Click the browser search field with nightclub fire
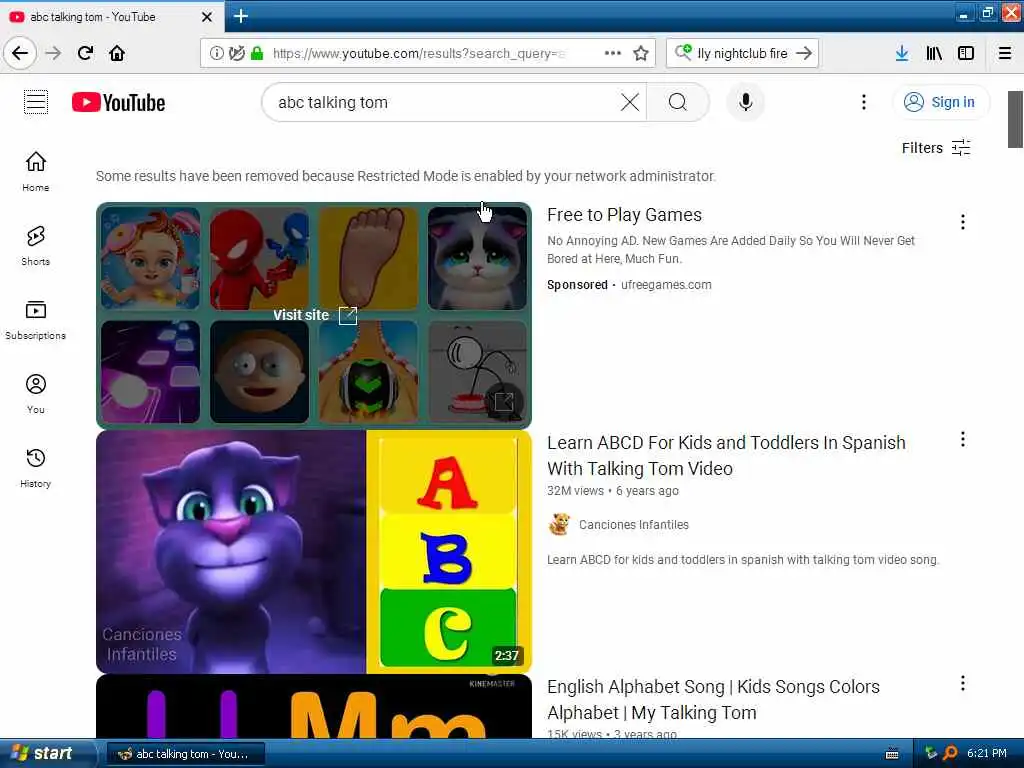Screen dimensions: 1024x768 (x=743, y=54)
